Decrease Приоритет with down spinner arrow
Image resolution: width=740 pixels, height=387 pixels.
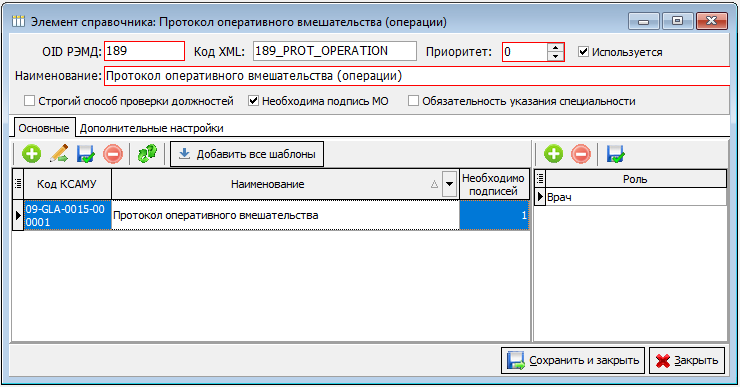click(x=555, y=56)
